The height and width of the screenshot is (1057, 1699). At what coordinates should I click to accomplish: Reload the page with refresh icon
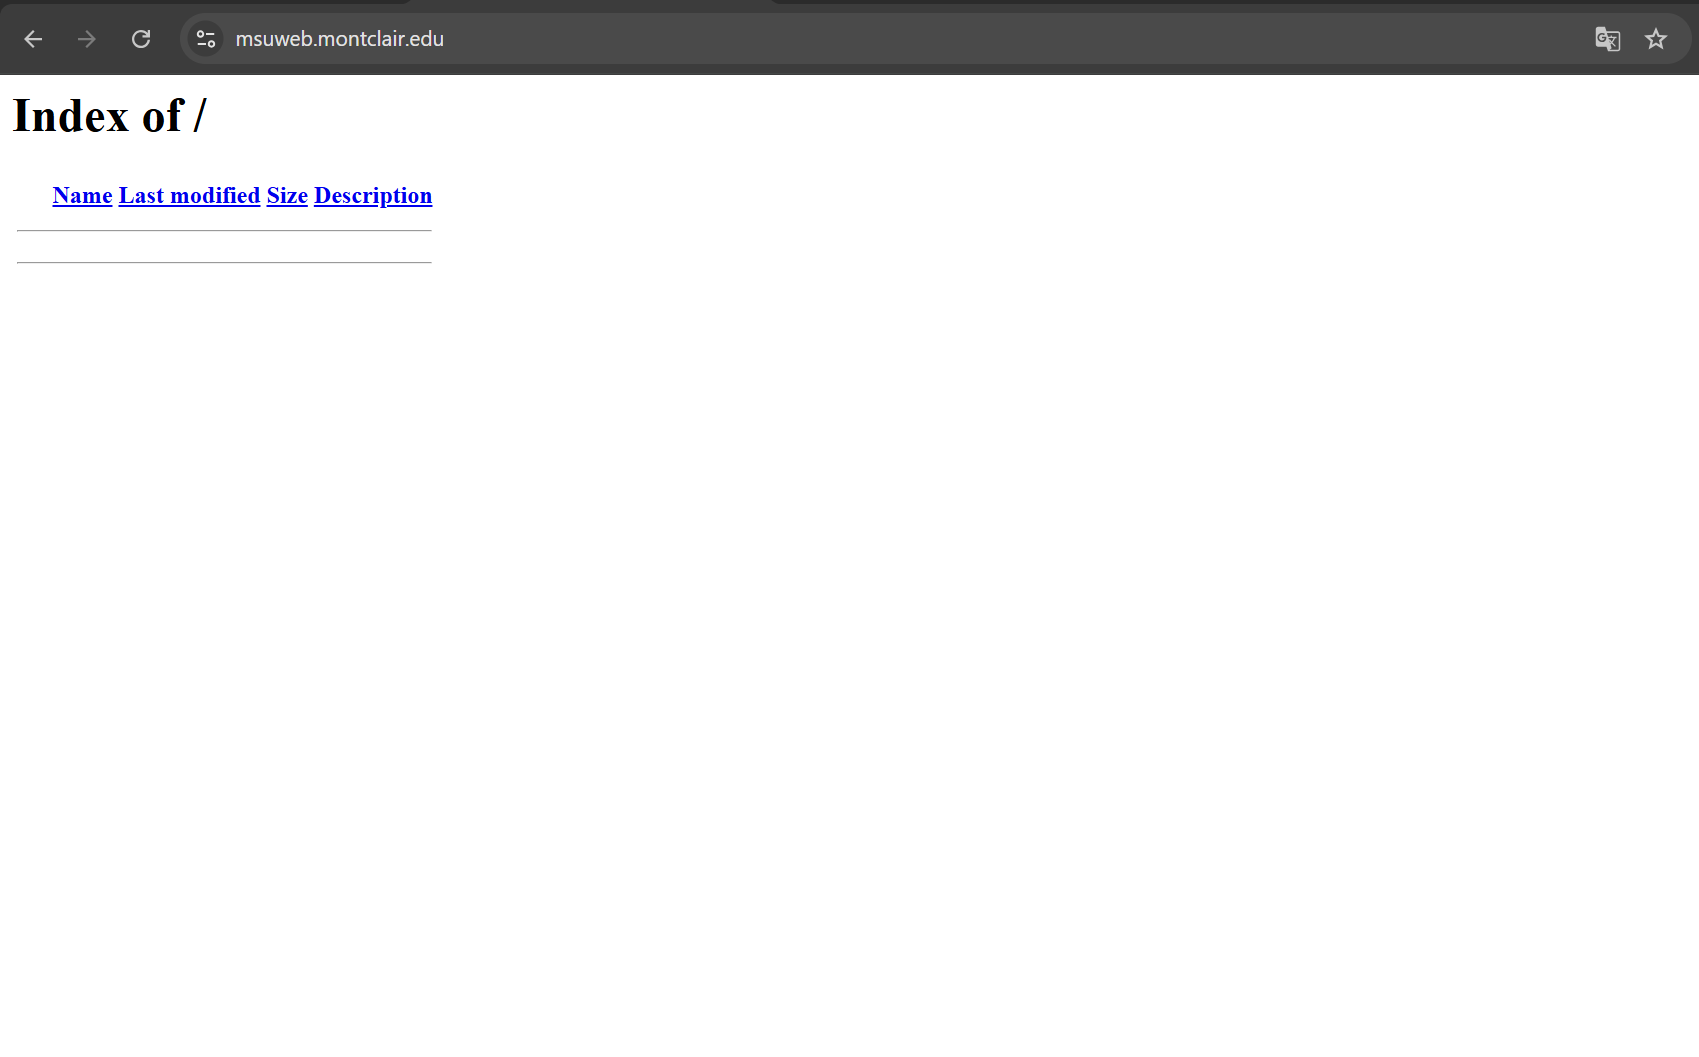click(x=141, y=39)
